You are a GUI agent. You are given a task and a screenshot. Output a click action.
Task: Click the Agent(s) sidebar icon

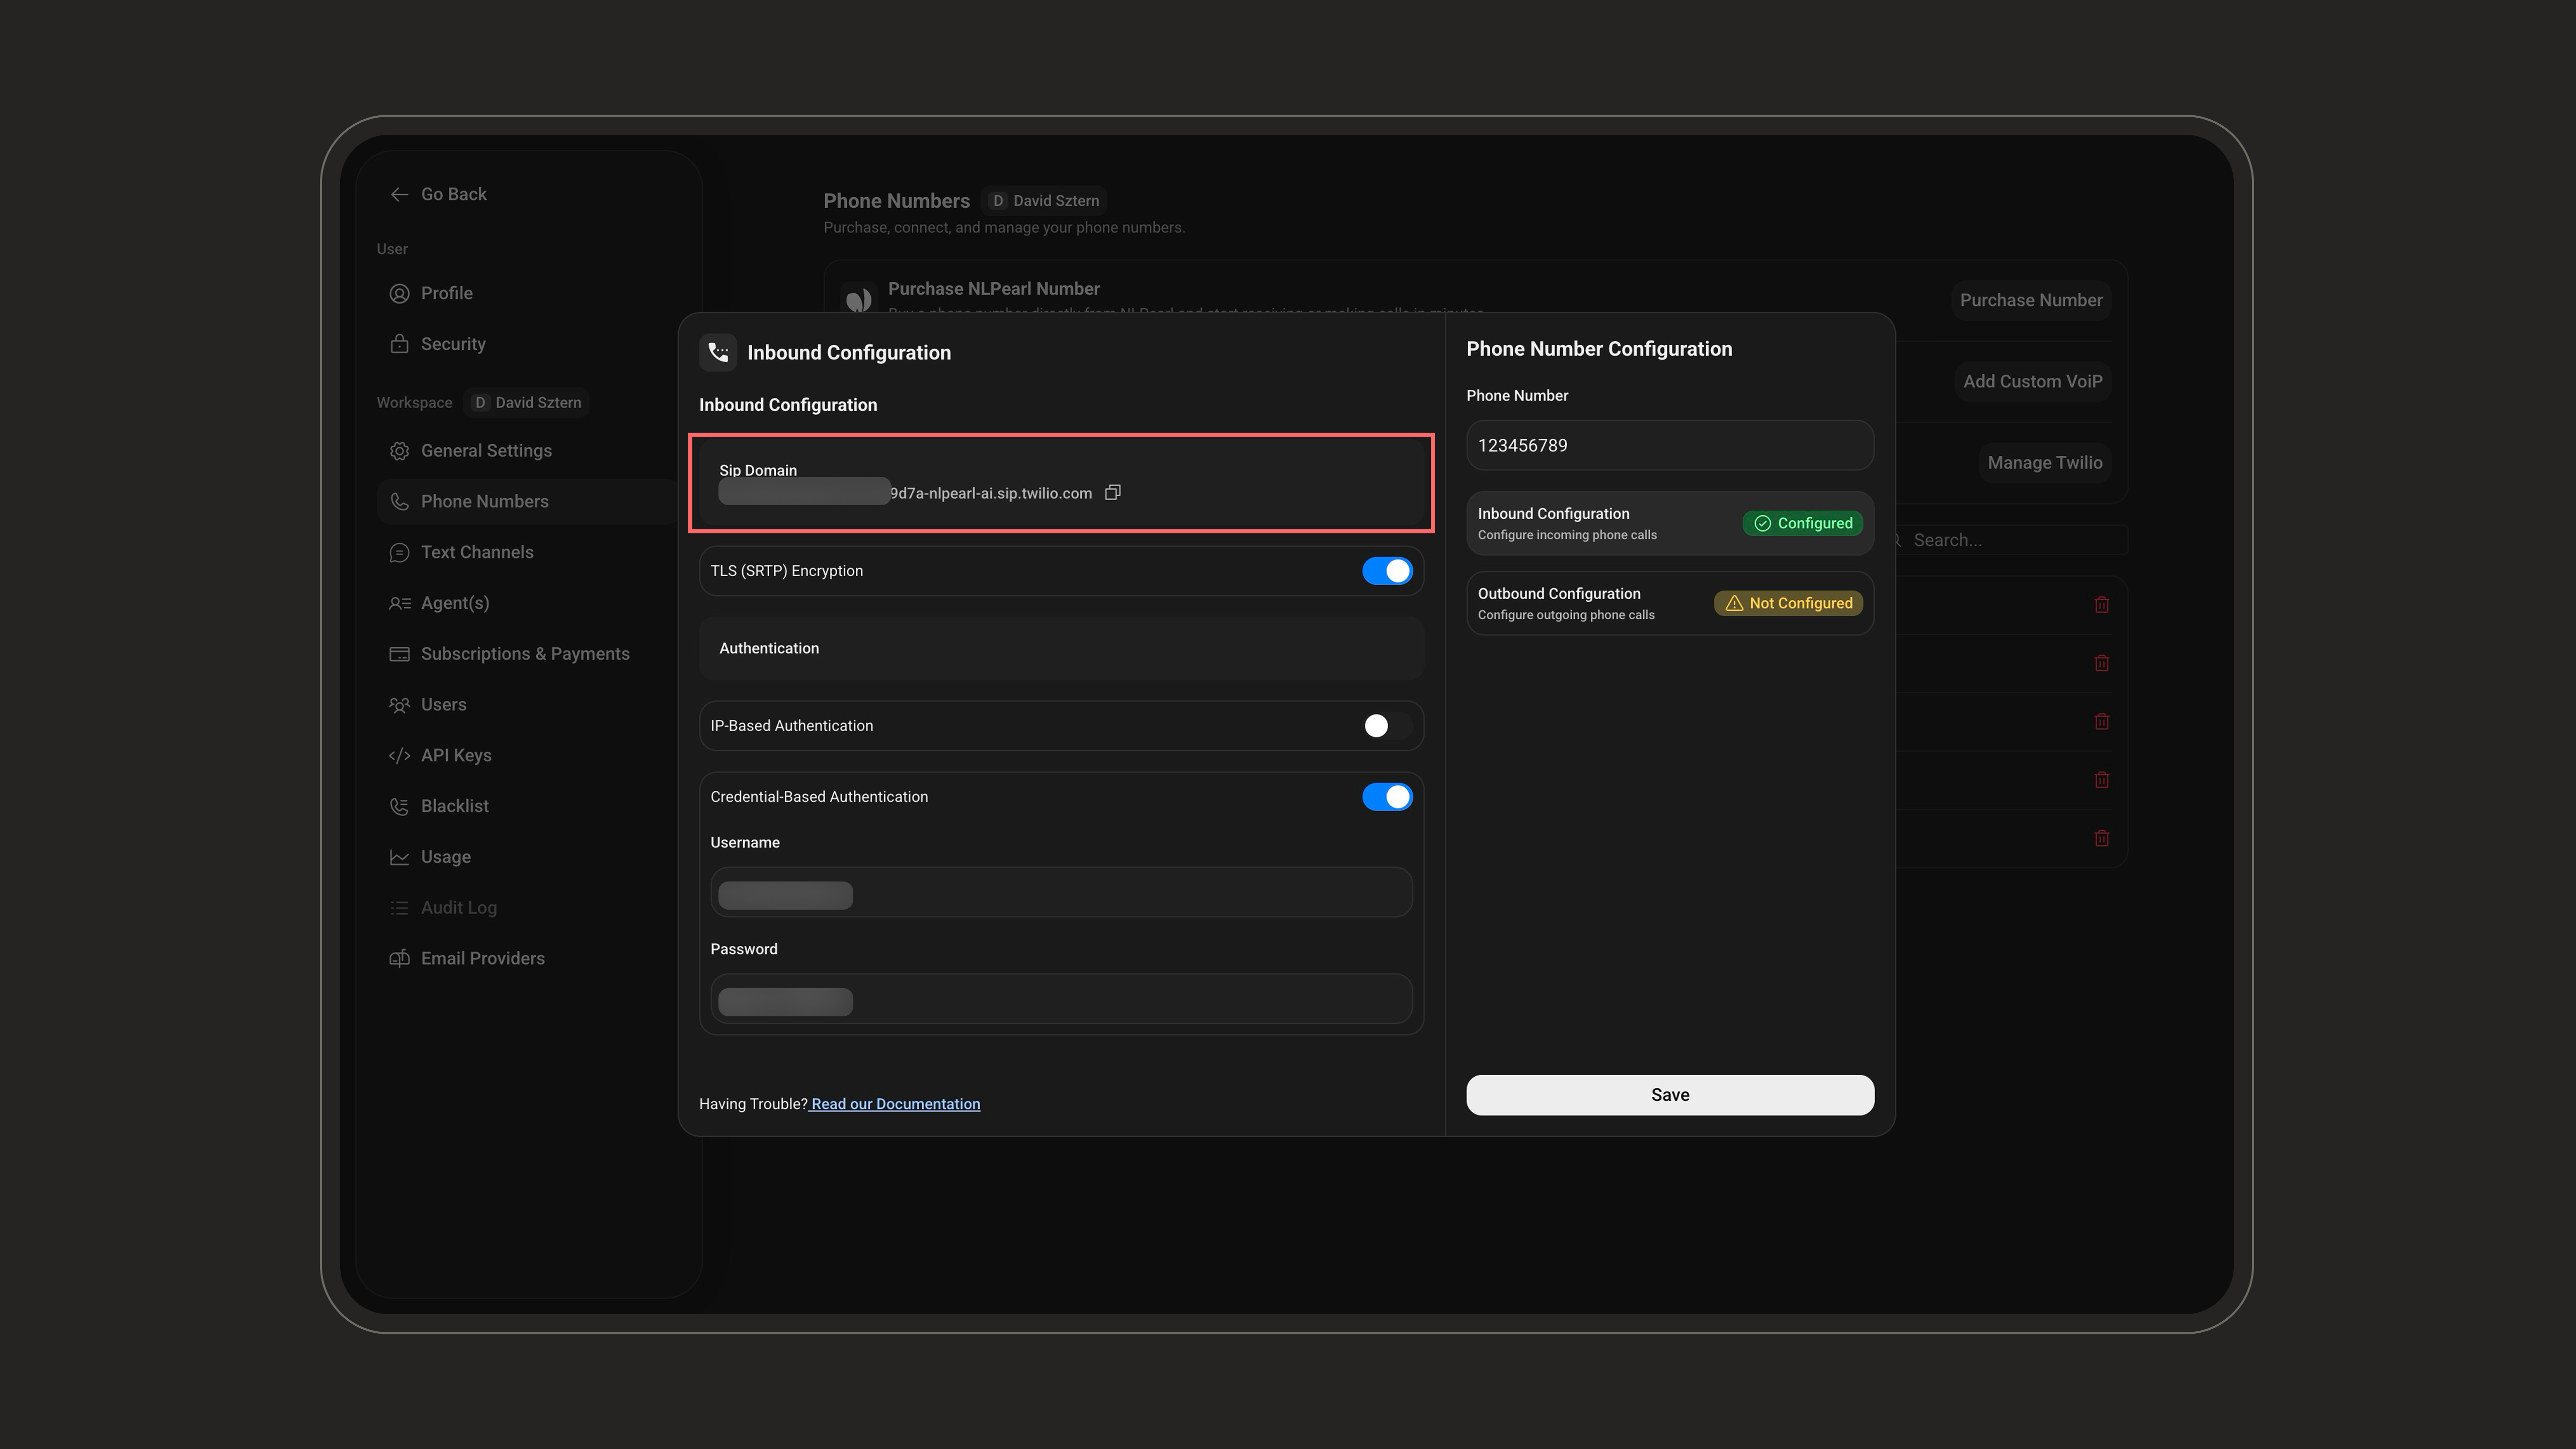tap(399, 603)
